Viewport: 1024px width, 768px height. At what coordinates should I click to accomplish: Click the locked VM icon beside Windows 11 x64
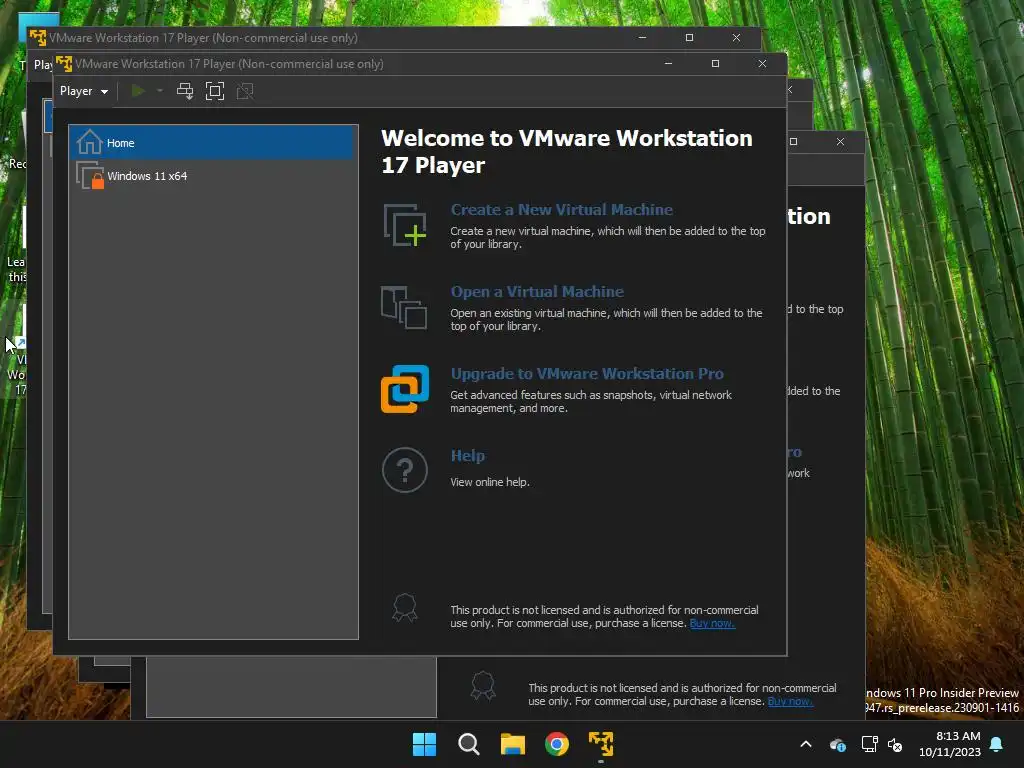coord(90,175)
